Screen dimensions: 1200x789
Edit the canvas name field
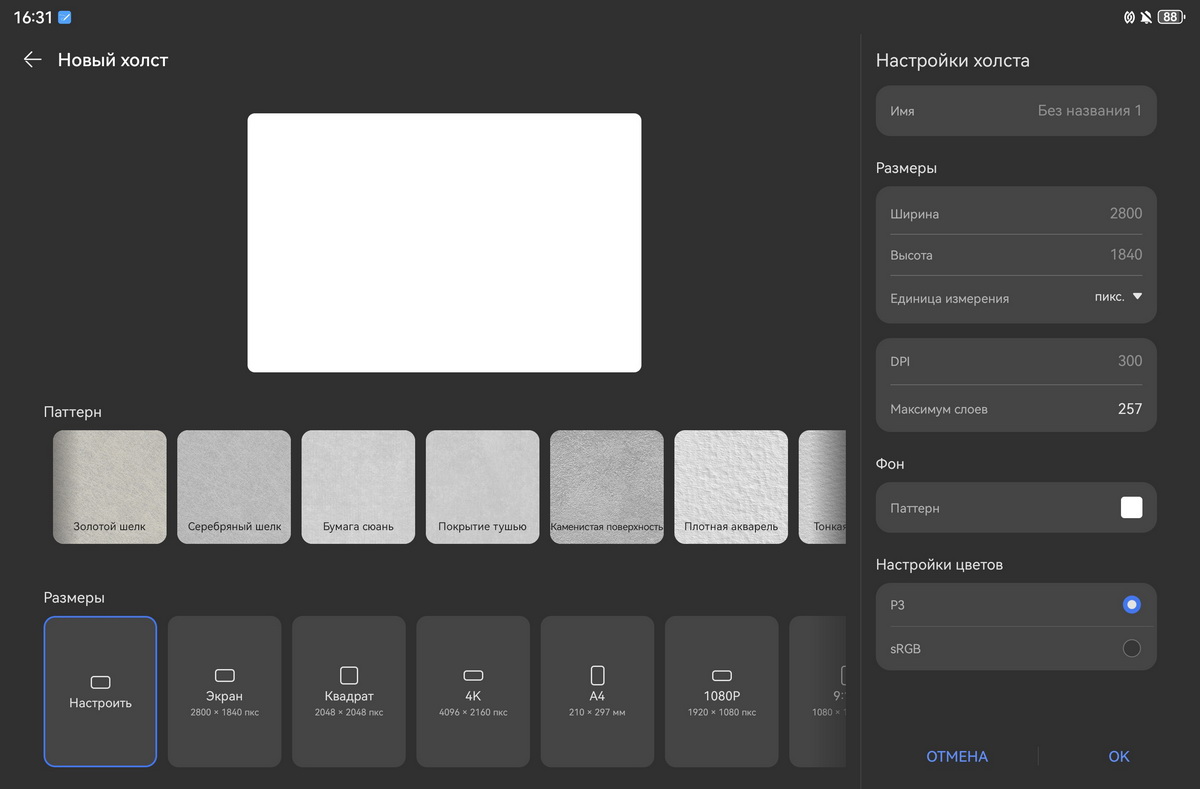[x=1016, y=111]
